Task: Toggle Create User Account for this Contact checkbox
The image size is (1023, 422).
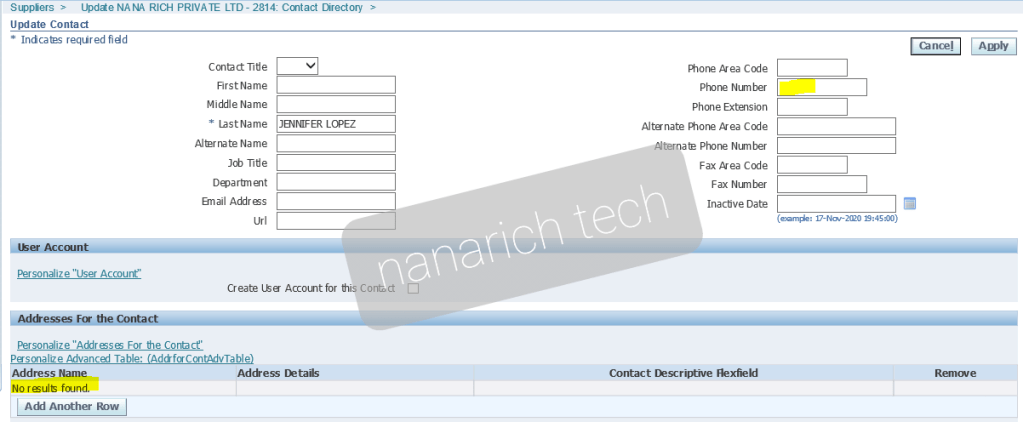Action: click(412, 288)
